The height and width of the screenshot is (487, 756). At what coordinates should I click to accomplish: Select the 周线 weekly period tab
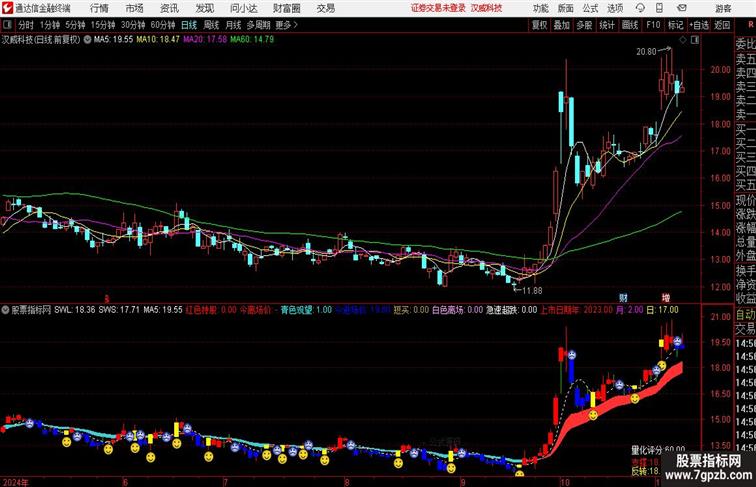point(211,25)
